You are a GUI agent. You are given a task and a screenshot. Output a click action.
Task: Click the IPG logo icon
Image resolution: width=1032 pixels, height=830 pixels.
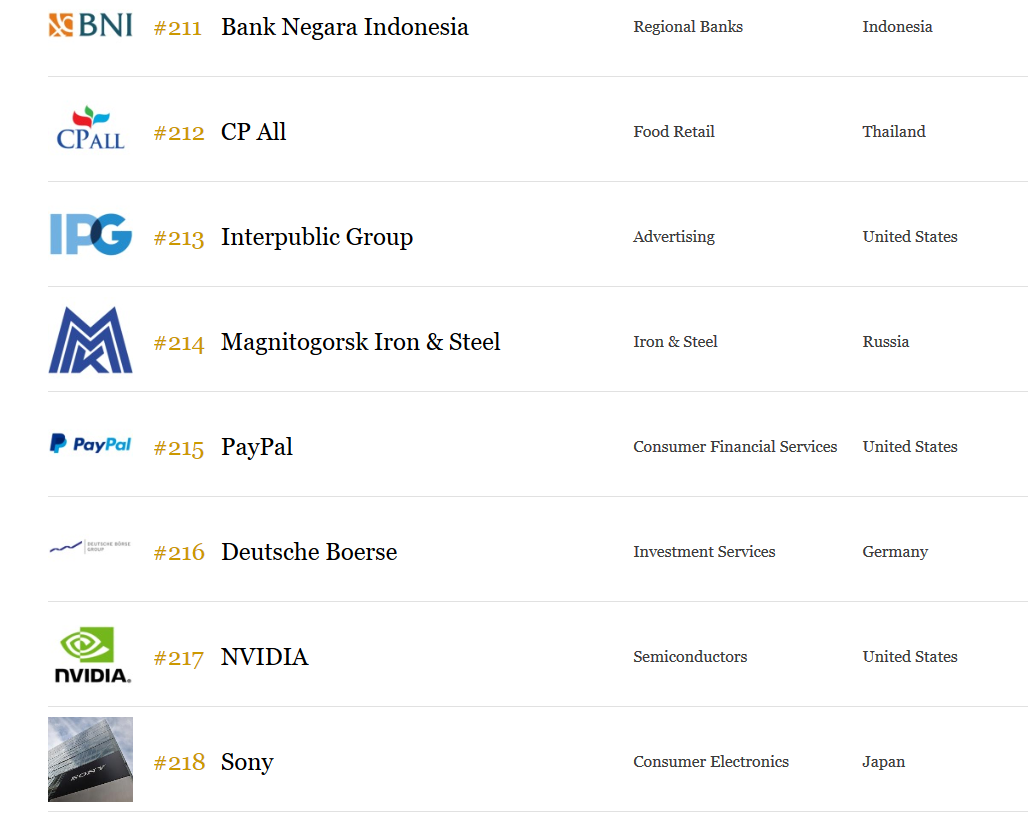click(90, 234)
